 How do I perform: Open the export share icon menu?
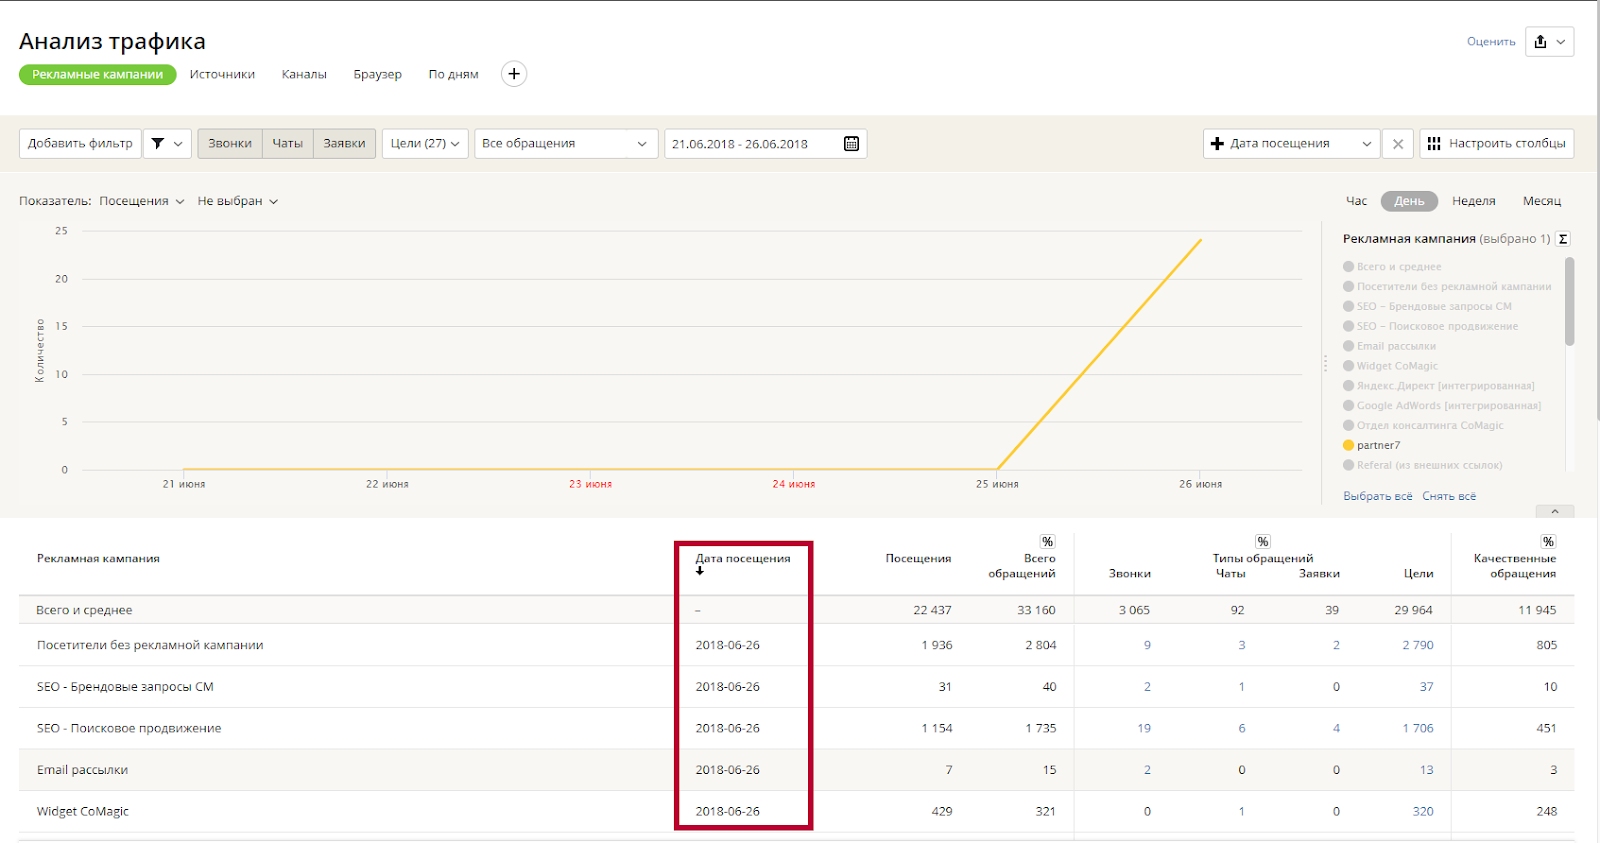click(1549, 41)
